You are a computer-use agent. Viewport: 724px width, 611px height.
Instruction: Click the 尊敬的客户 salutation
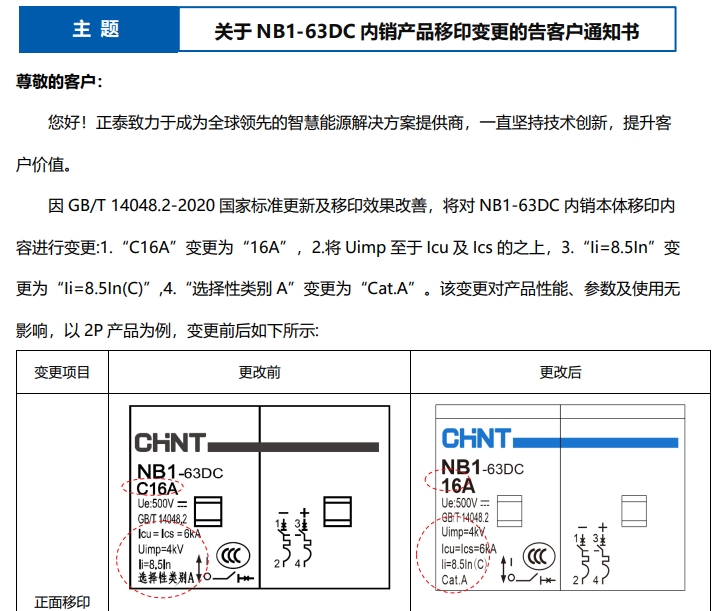pos(59,81)
